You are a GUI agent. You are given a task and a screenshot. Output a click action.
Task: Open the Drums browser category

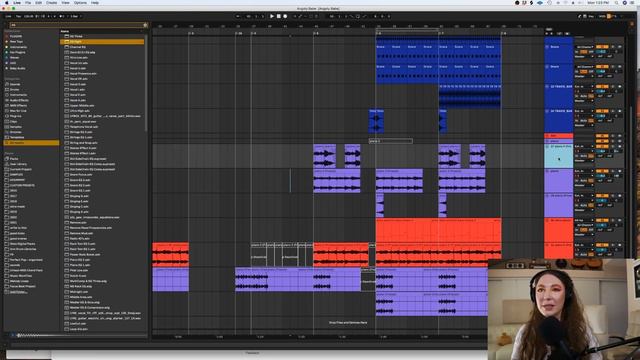tap(15, 89)
